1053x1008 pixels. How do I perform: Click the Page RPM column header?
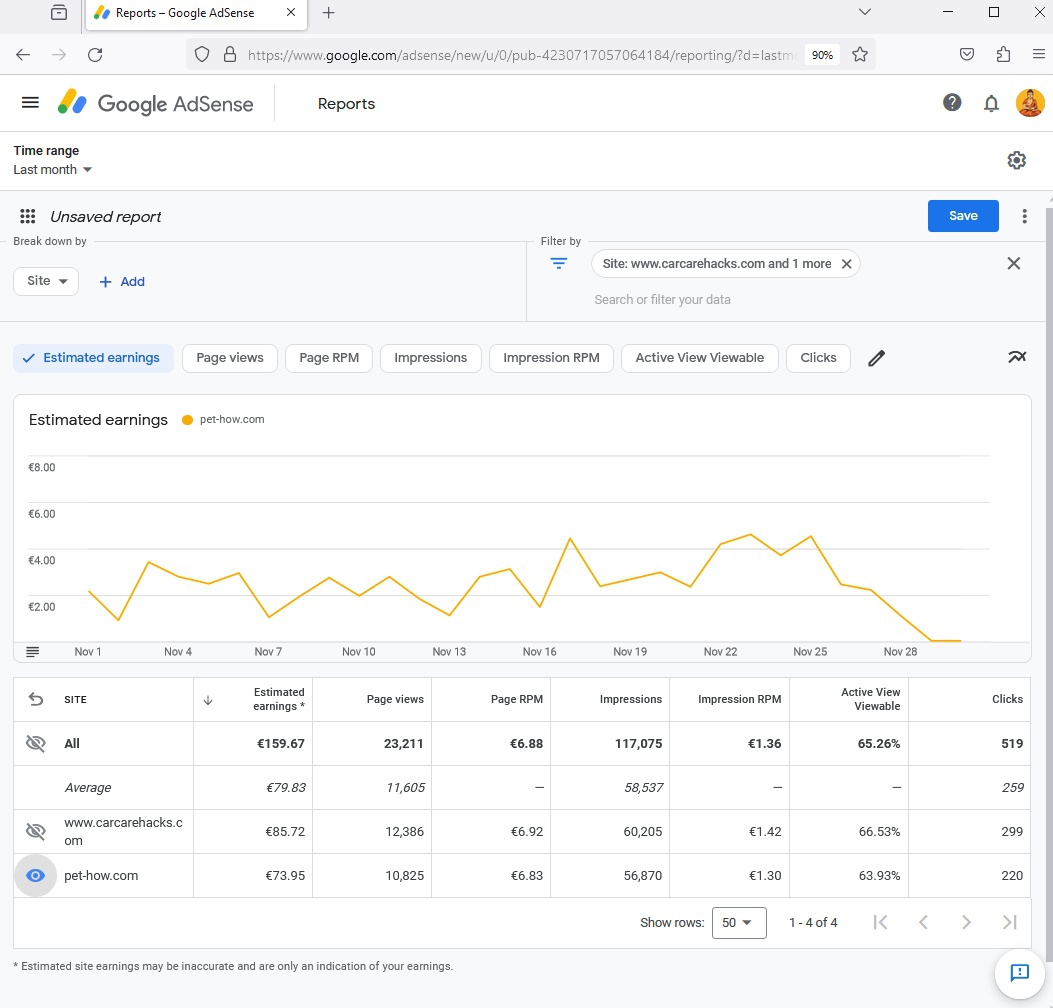coord(516,699)
